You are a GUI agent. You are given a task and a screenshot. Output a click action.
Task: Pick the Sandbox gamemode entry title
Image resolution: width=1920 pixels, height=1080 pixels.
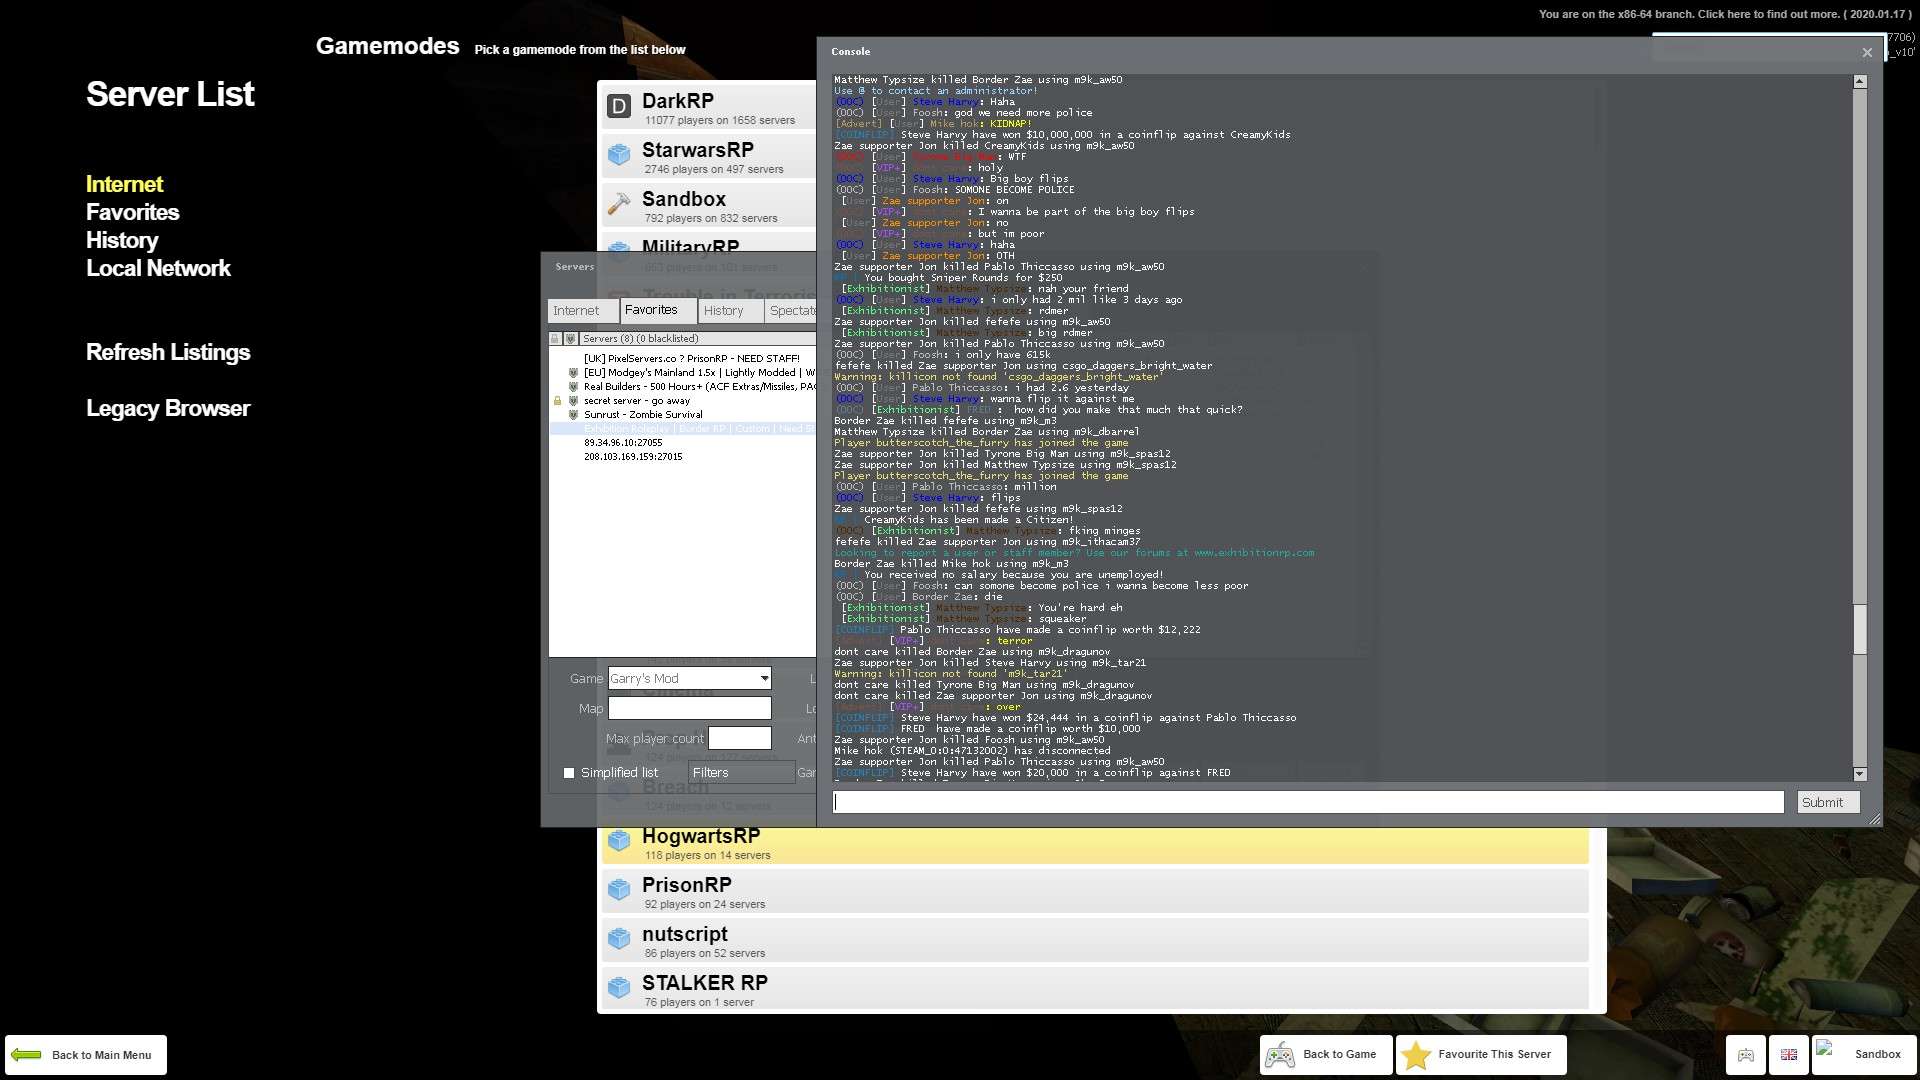[684, 199]
